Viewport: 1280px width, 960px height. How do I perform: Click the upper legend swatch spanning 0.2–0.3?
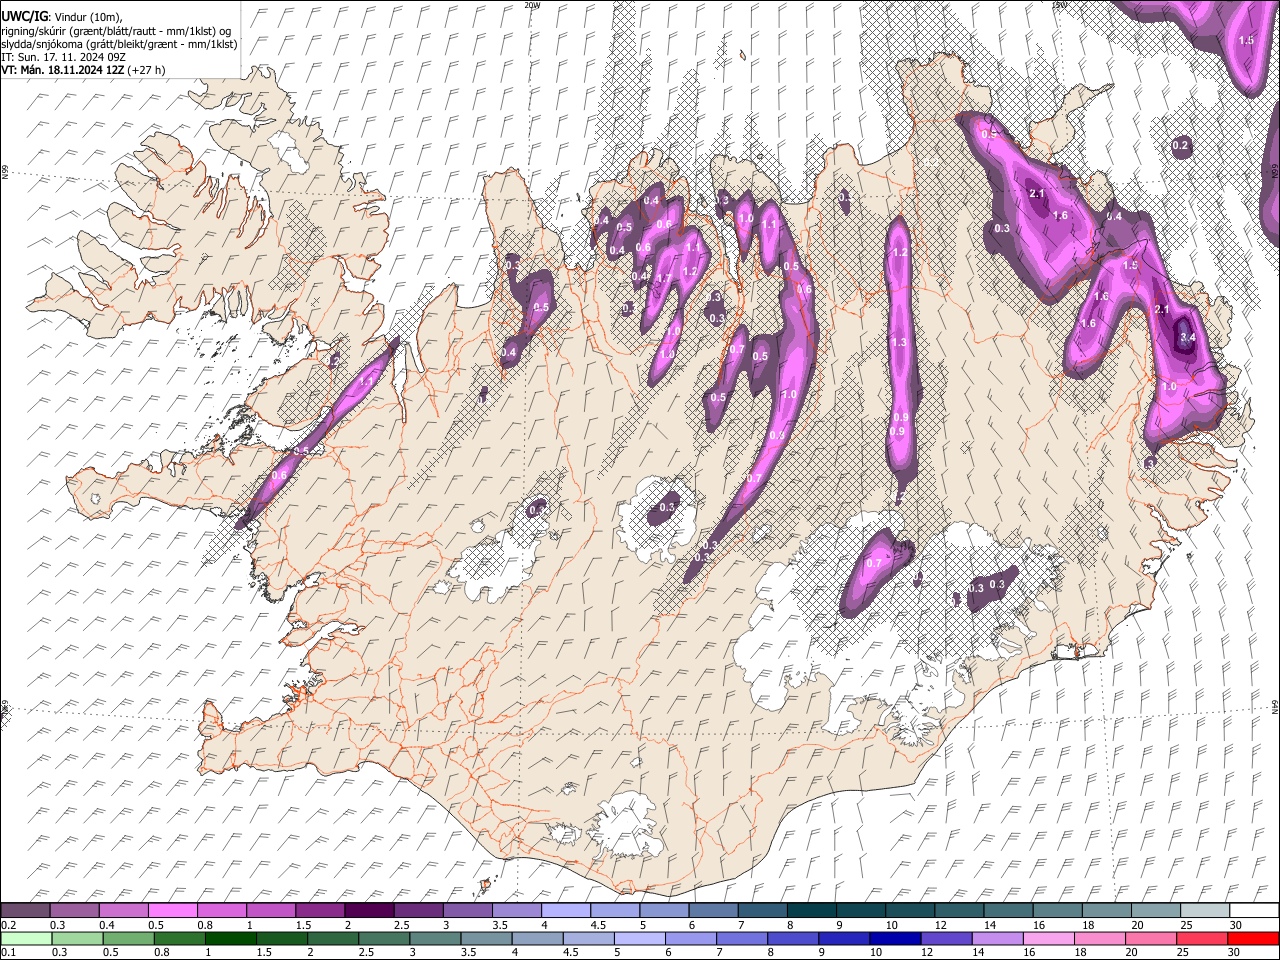[25, 911]
